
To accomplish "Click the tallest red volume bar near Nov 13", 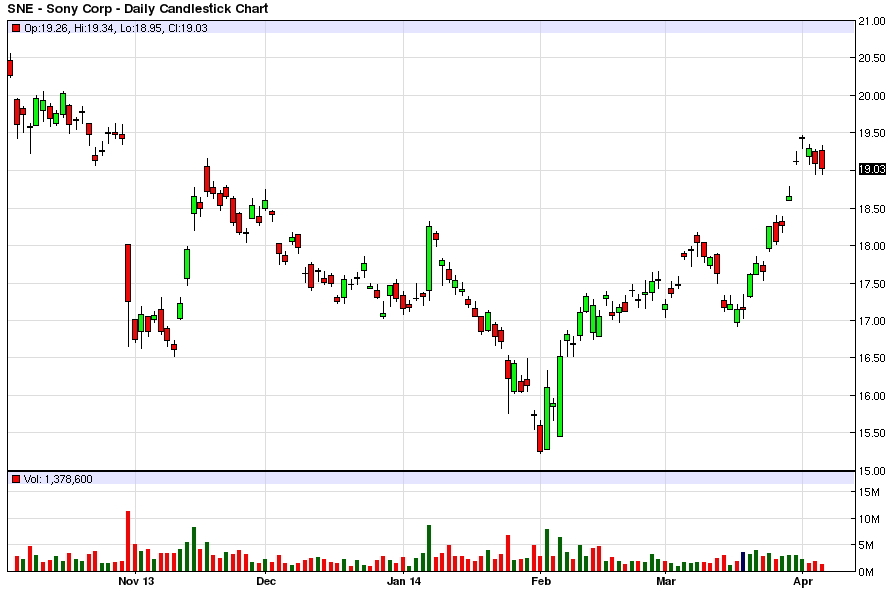I will pyautogui.click(x=128, y=541).
